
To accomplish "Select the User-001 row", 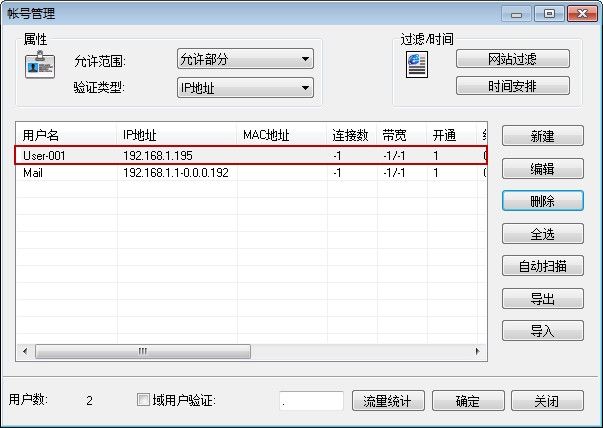I will 251,155.
